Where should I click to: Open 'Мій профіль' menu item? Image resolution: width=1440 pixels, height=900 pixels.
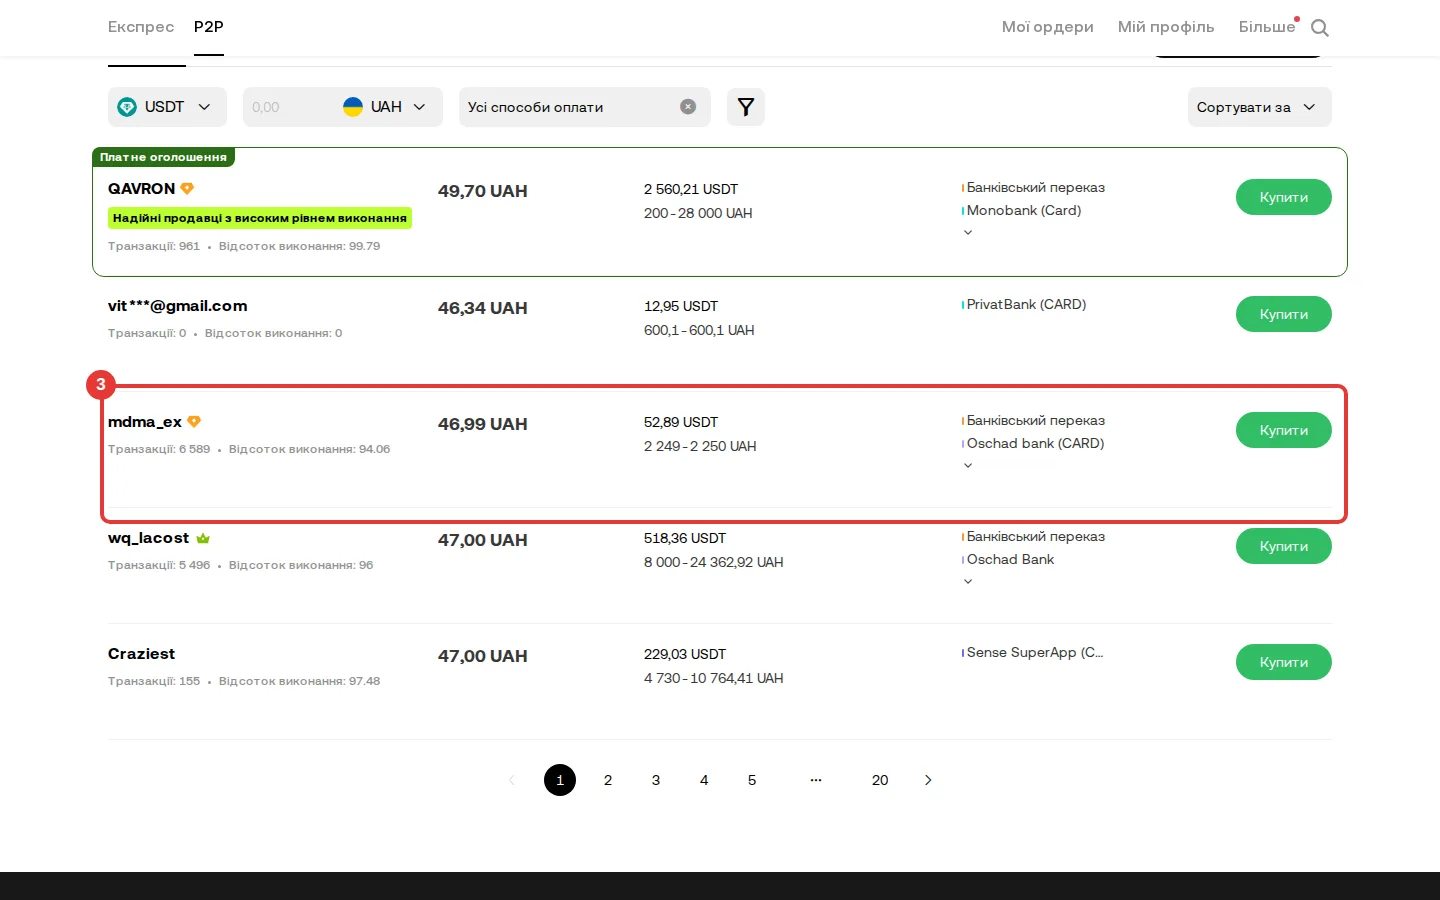pyautogui.click(x=1166, y=27)
